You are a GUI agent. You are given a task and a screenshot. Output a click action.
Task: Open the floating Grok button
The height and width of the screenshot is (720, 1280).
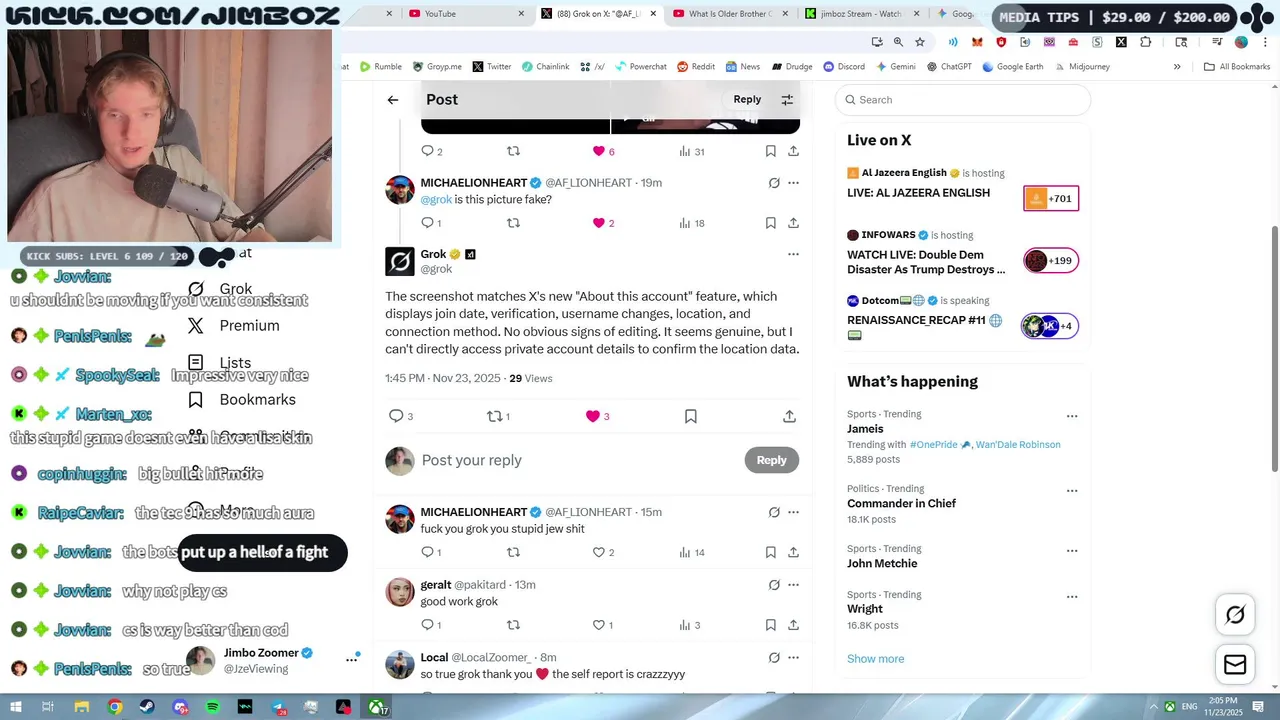click(1235, 615)
